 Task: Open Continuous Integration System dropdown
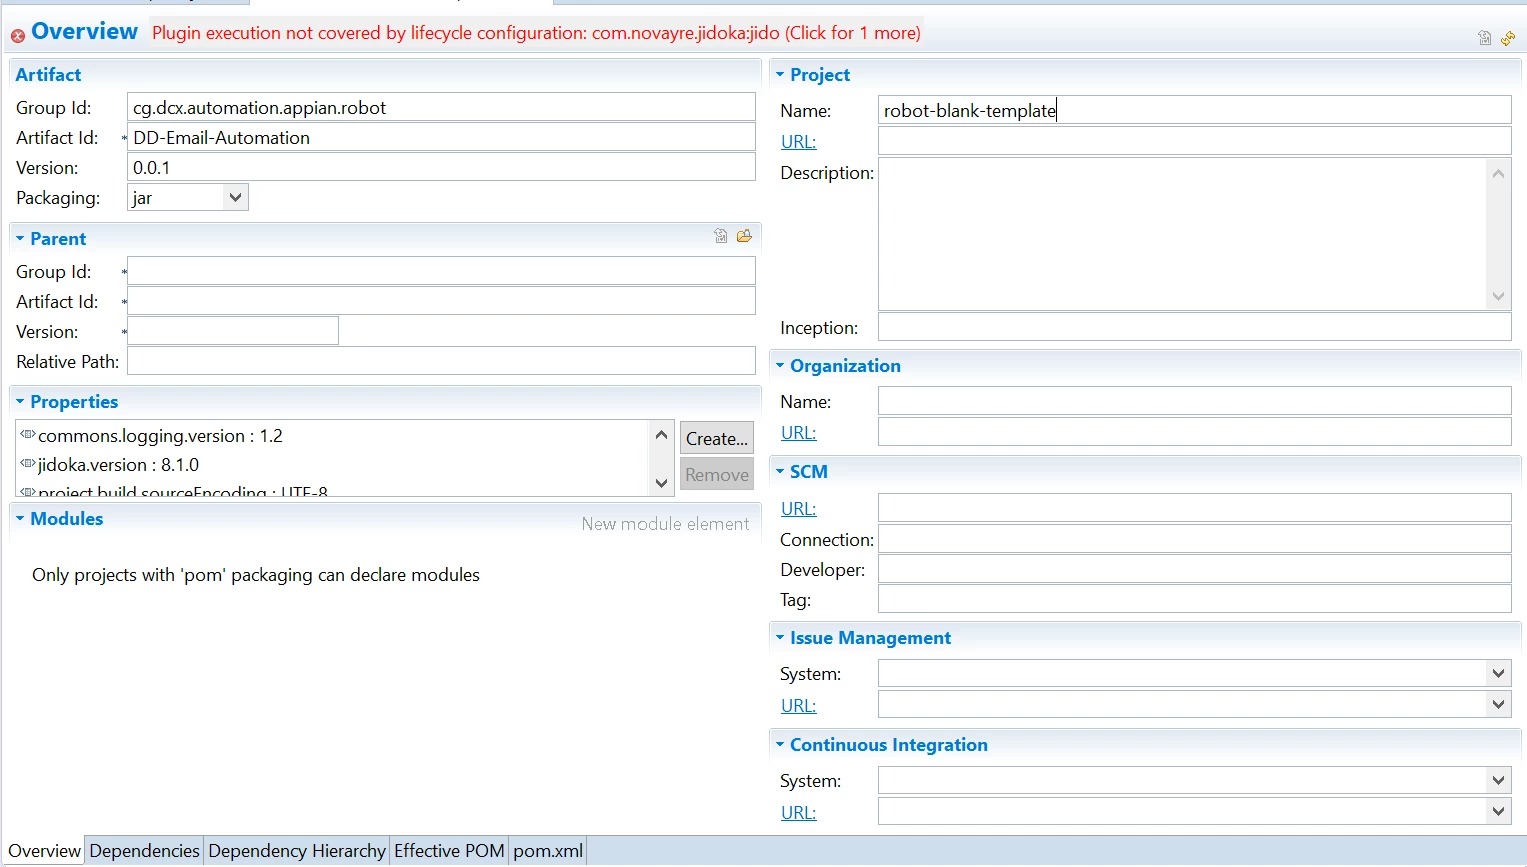[1498, 780]
